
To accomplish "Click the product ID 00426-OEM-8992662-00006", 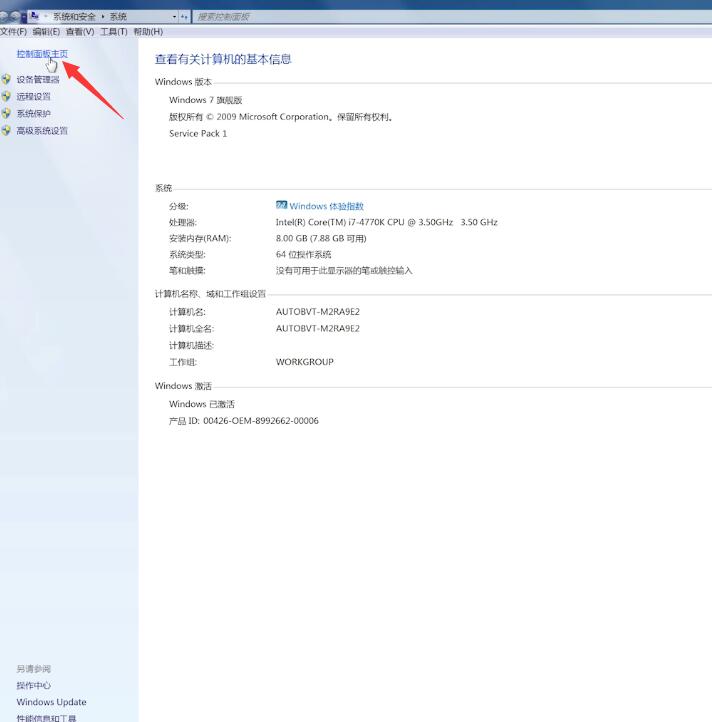I will pyautogui.click(x=261, y=421).
